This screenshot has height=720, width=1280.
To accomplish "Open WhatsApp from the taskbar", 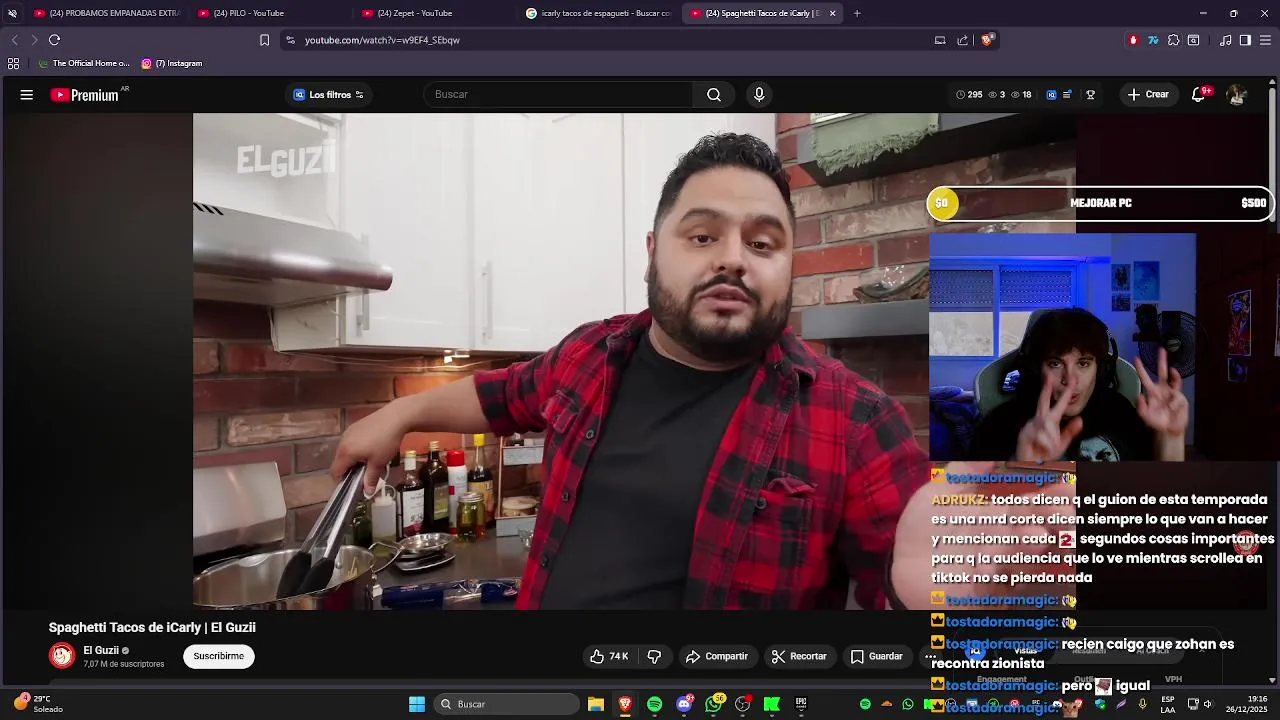I will (x=713, y=704).
